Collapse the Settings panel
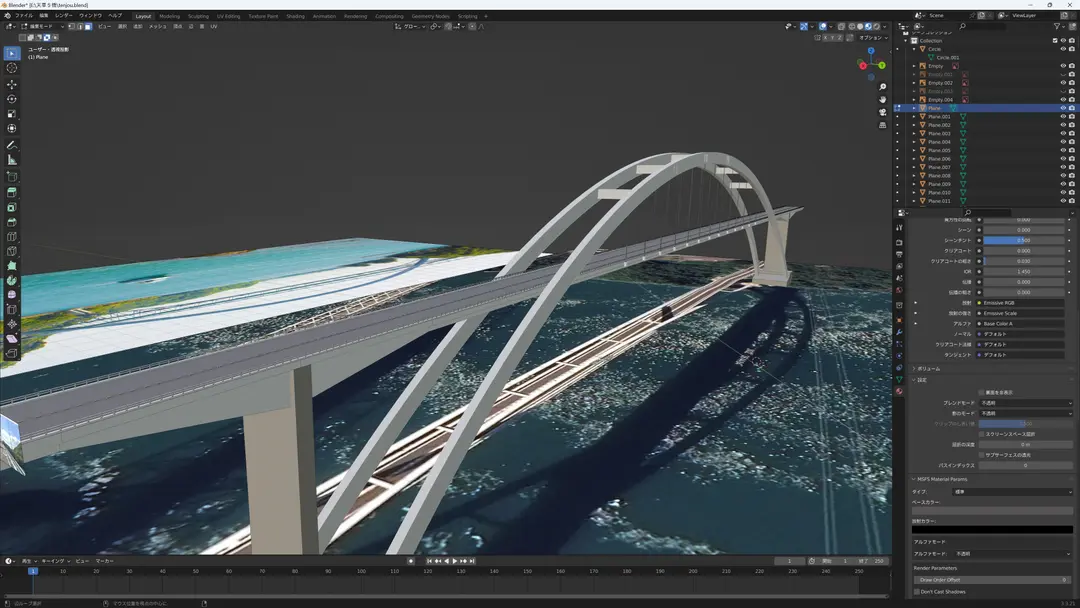This screenshot has height=608, width=1080. (x=914, y=379)
